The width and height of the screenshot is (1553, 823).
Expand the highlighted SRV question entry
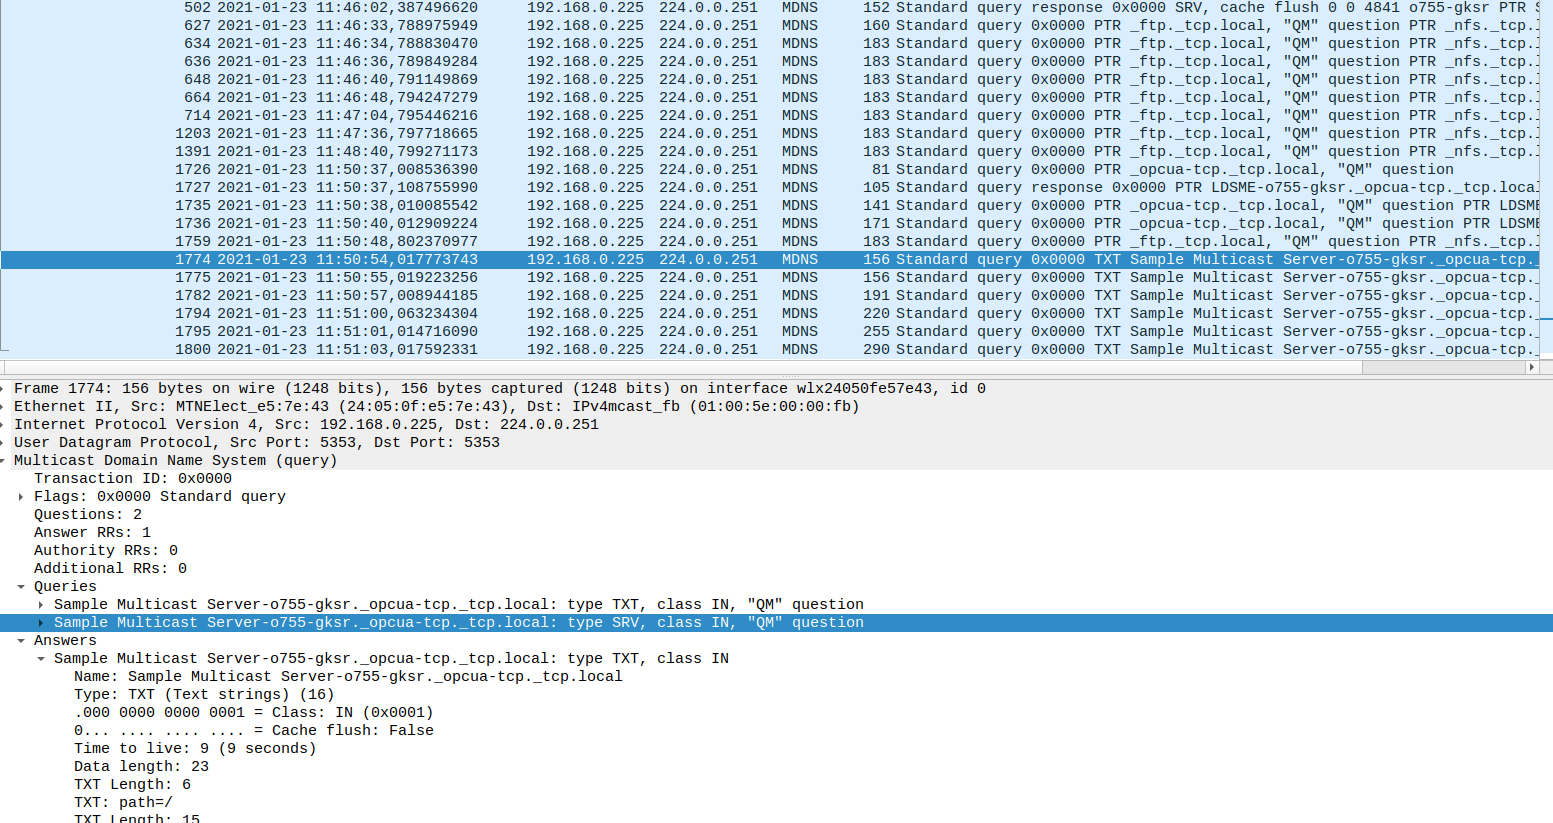click(x=40, y=622)
